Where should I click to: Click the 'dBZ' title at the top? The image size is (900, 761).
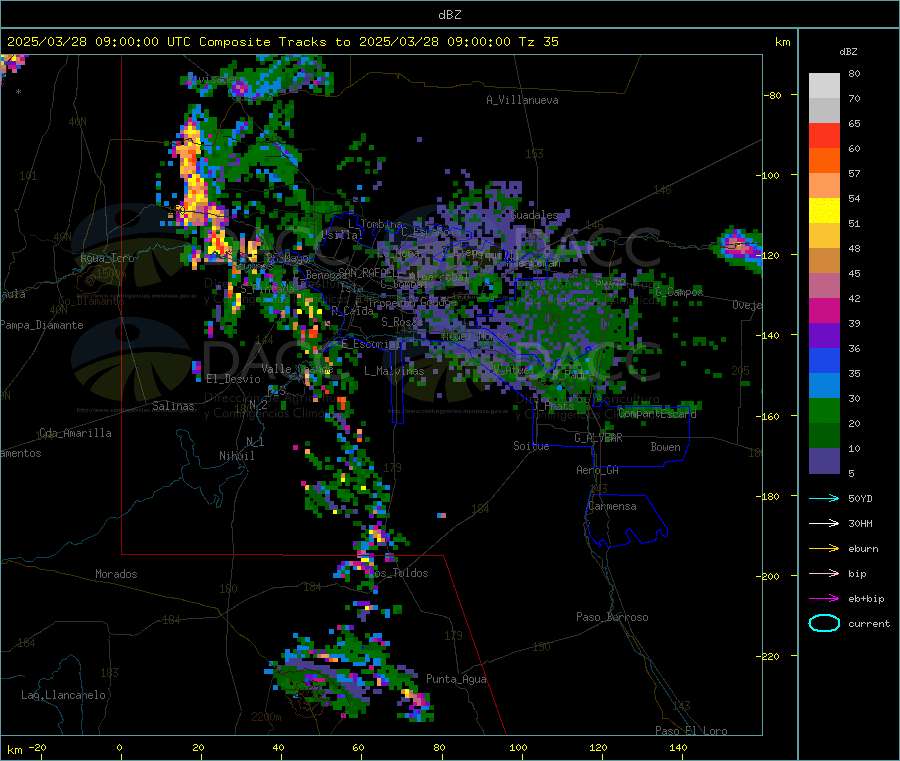click(449, 15)
